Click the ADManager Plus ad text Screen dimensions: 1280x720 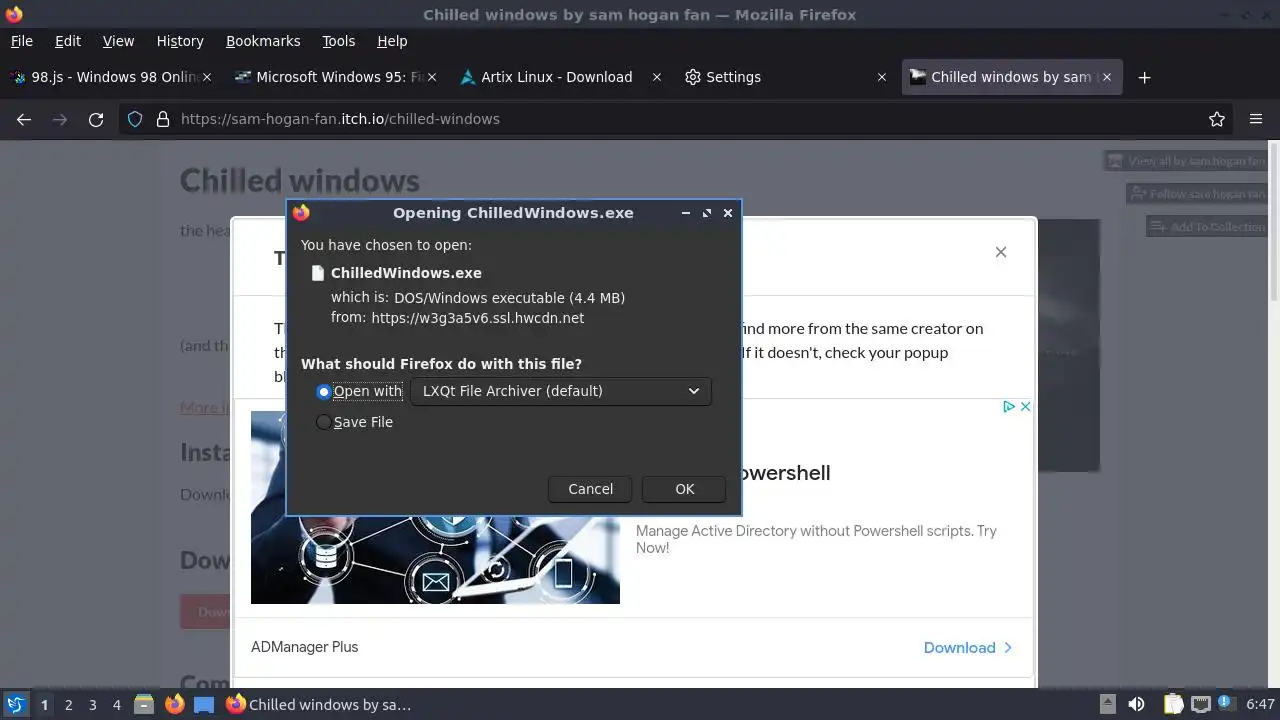tap(304, 647)
